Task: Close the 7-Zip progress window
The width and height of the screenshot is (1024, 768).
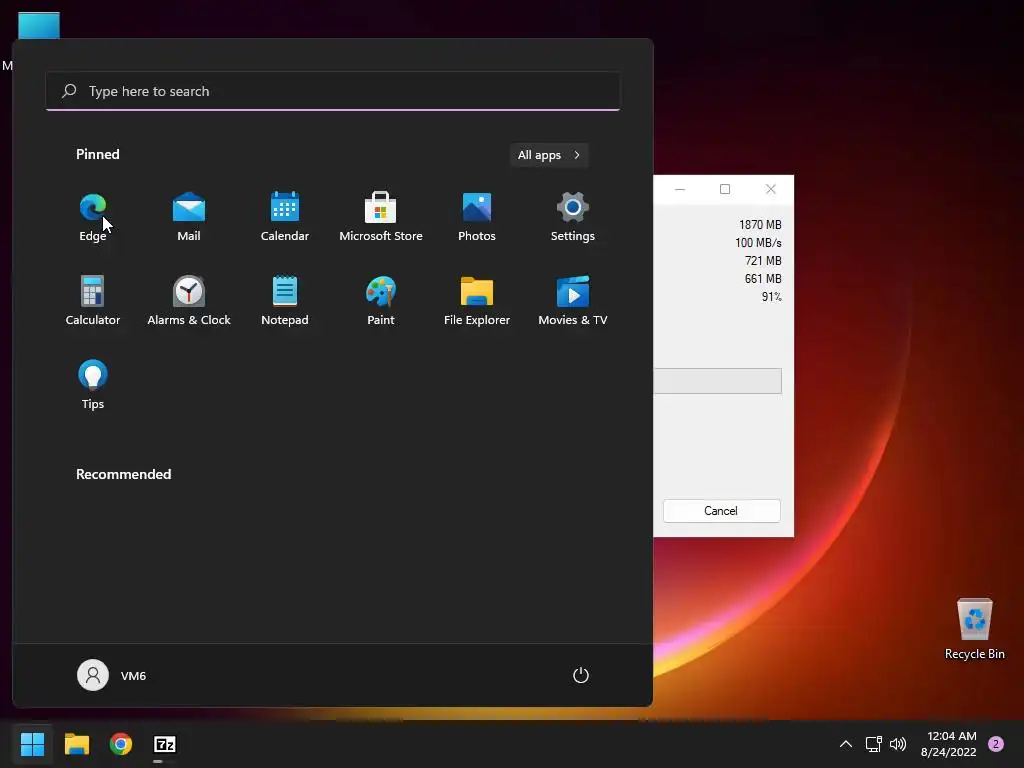Action: pos(771,189)
